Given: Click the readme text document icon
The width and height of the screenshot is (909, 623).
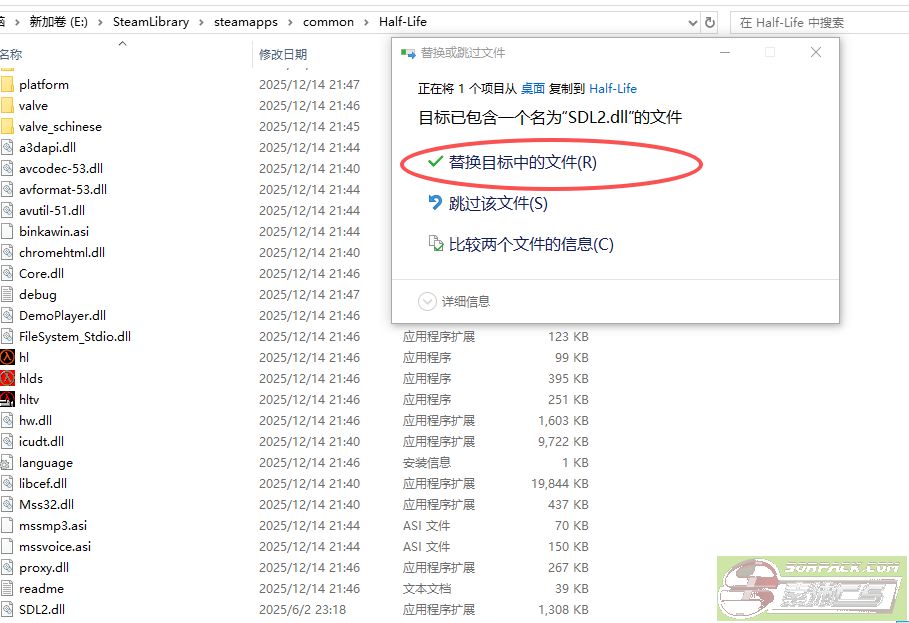Looking at the screenshot, I should tap(9, 588).
